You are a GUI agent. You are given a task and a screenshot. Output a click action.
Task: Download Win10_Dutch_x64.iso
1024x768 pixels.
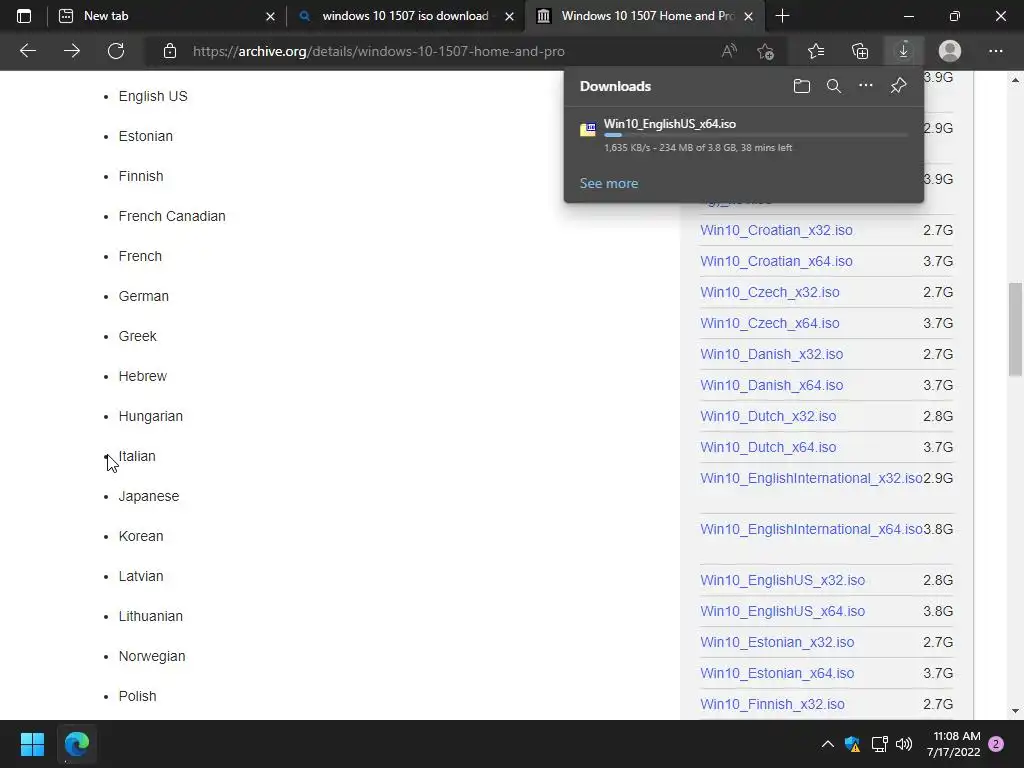coord(768,447)
